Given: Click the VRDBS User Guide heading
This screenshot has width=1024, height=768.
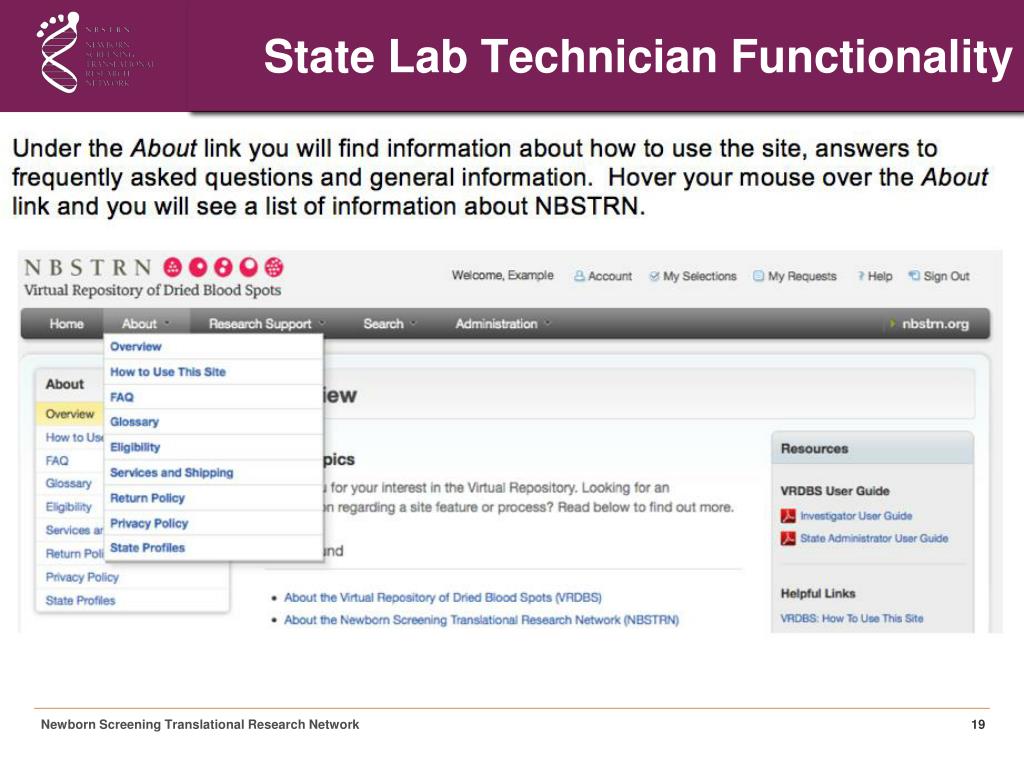Looking at the screenshot, I should 835,491.
